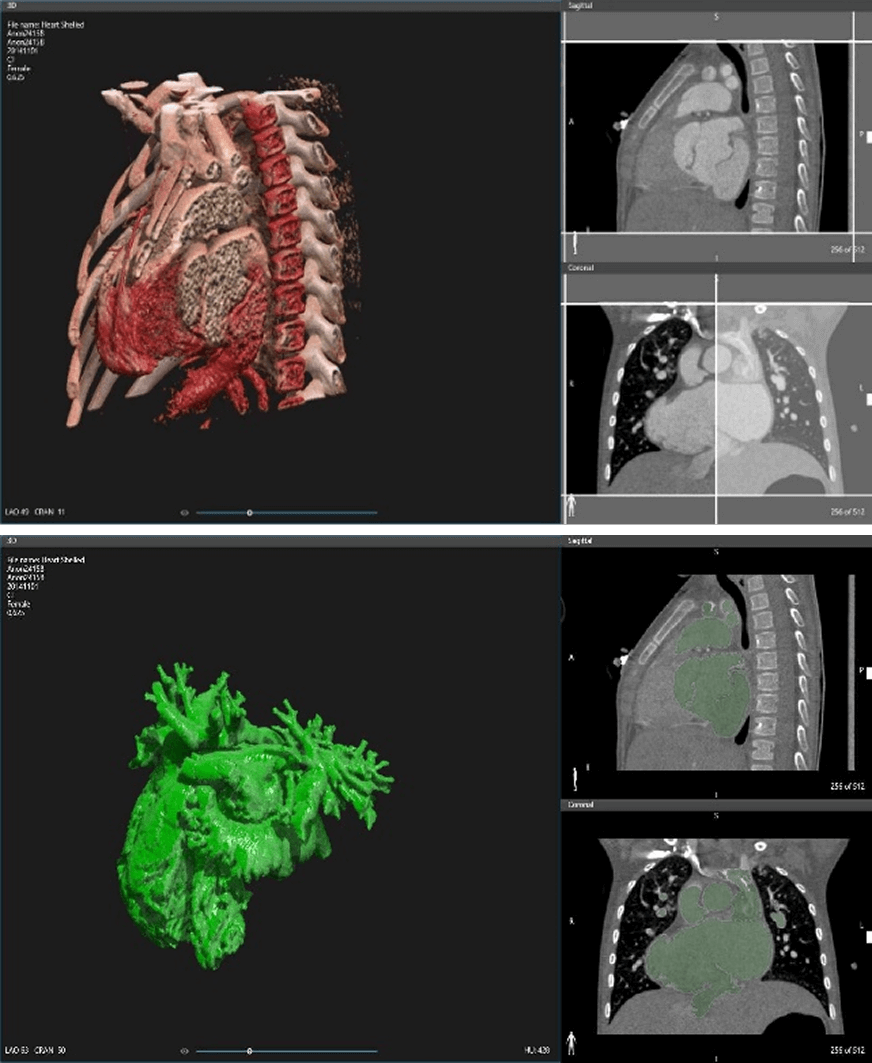
Task: Click the slider handle under the green heart model
Action: pyautogui.click(x=249, y=1051)
